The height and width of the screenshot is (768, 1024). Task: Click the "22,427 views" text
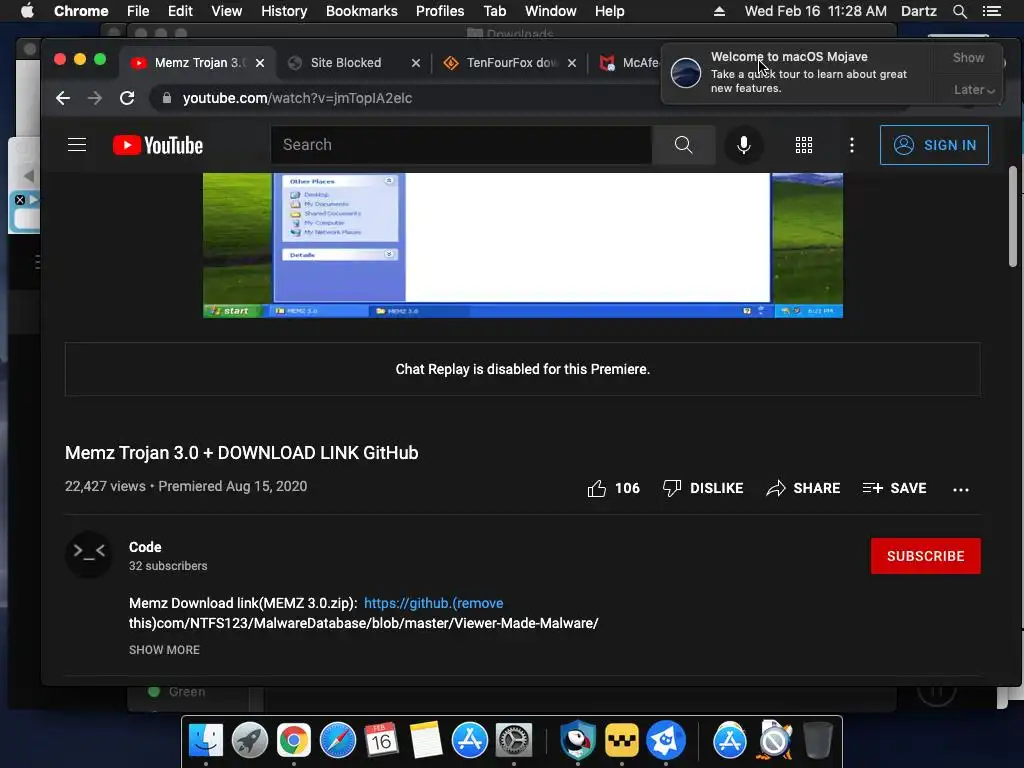point(105,486)
